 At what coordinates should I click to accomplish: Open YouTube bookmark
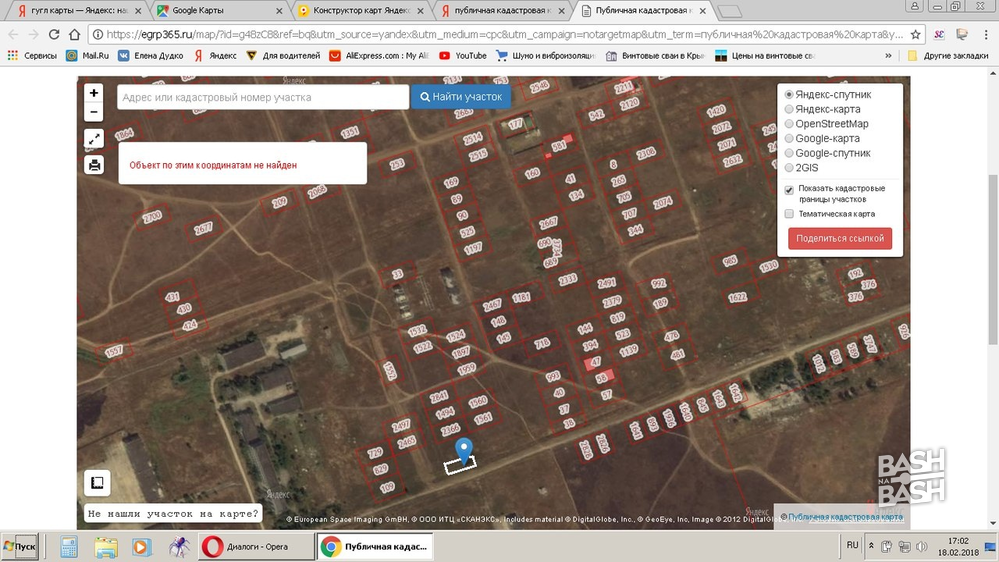click(x=463, y=55)
